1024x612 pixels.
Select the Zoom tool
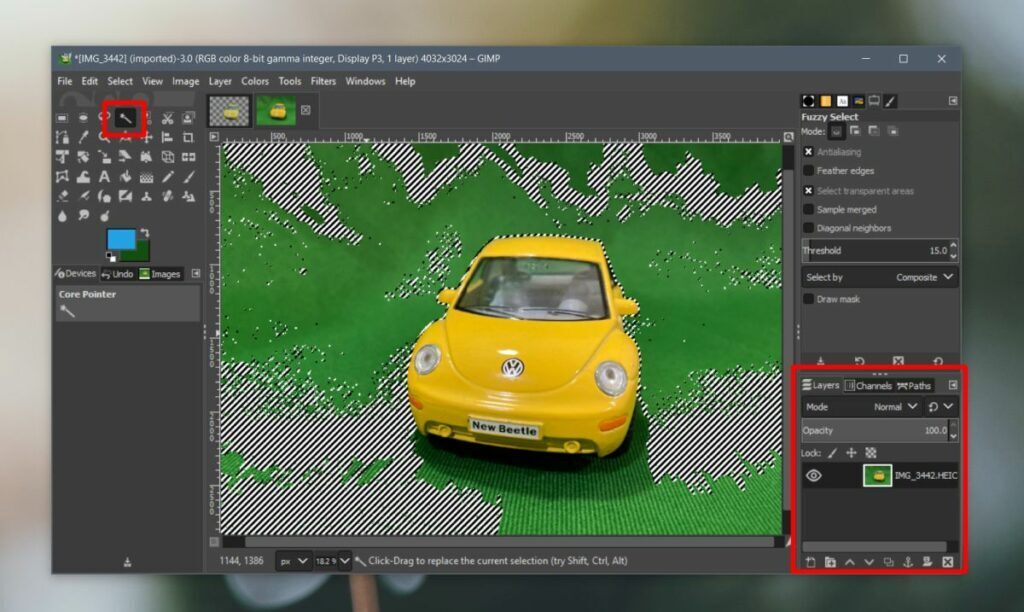[x=105, y=138]
